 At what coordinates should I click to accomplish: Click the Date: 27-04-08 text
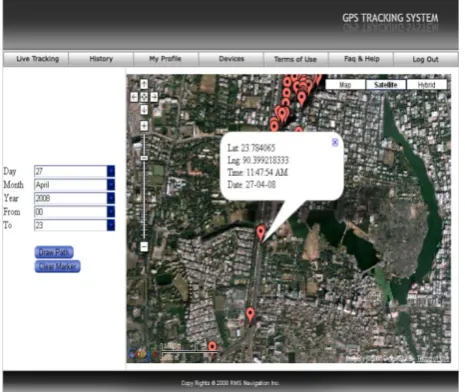tap(252, 185)
